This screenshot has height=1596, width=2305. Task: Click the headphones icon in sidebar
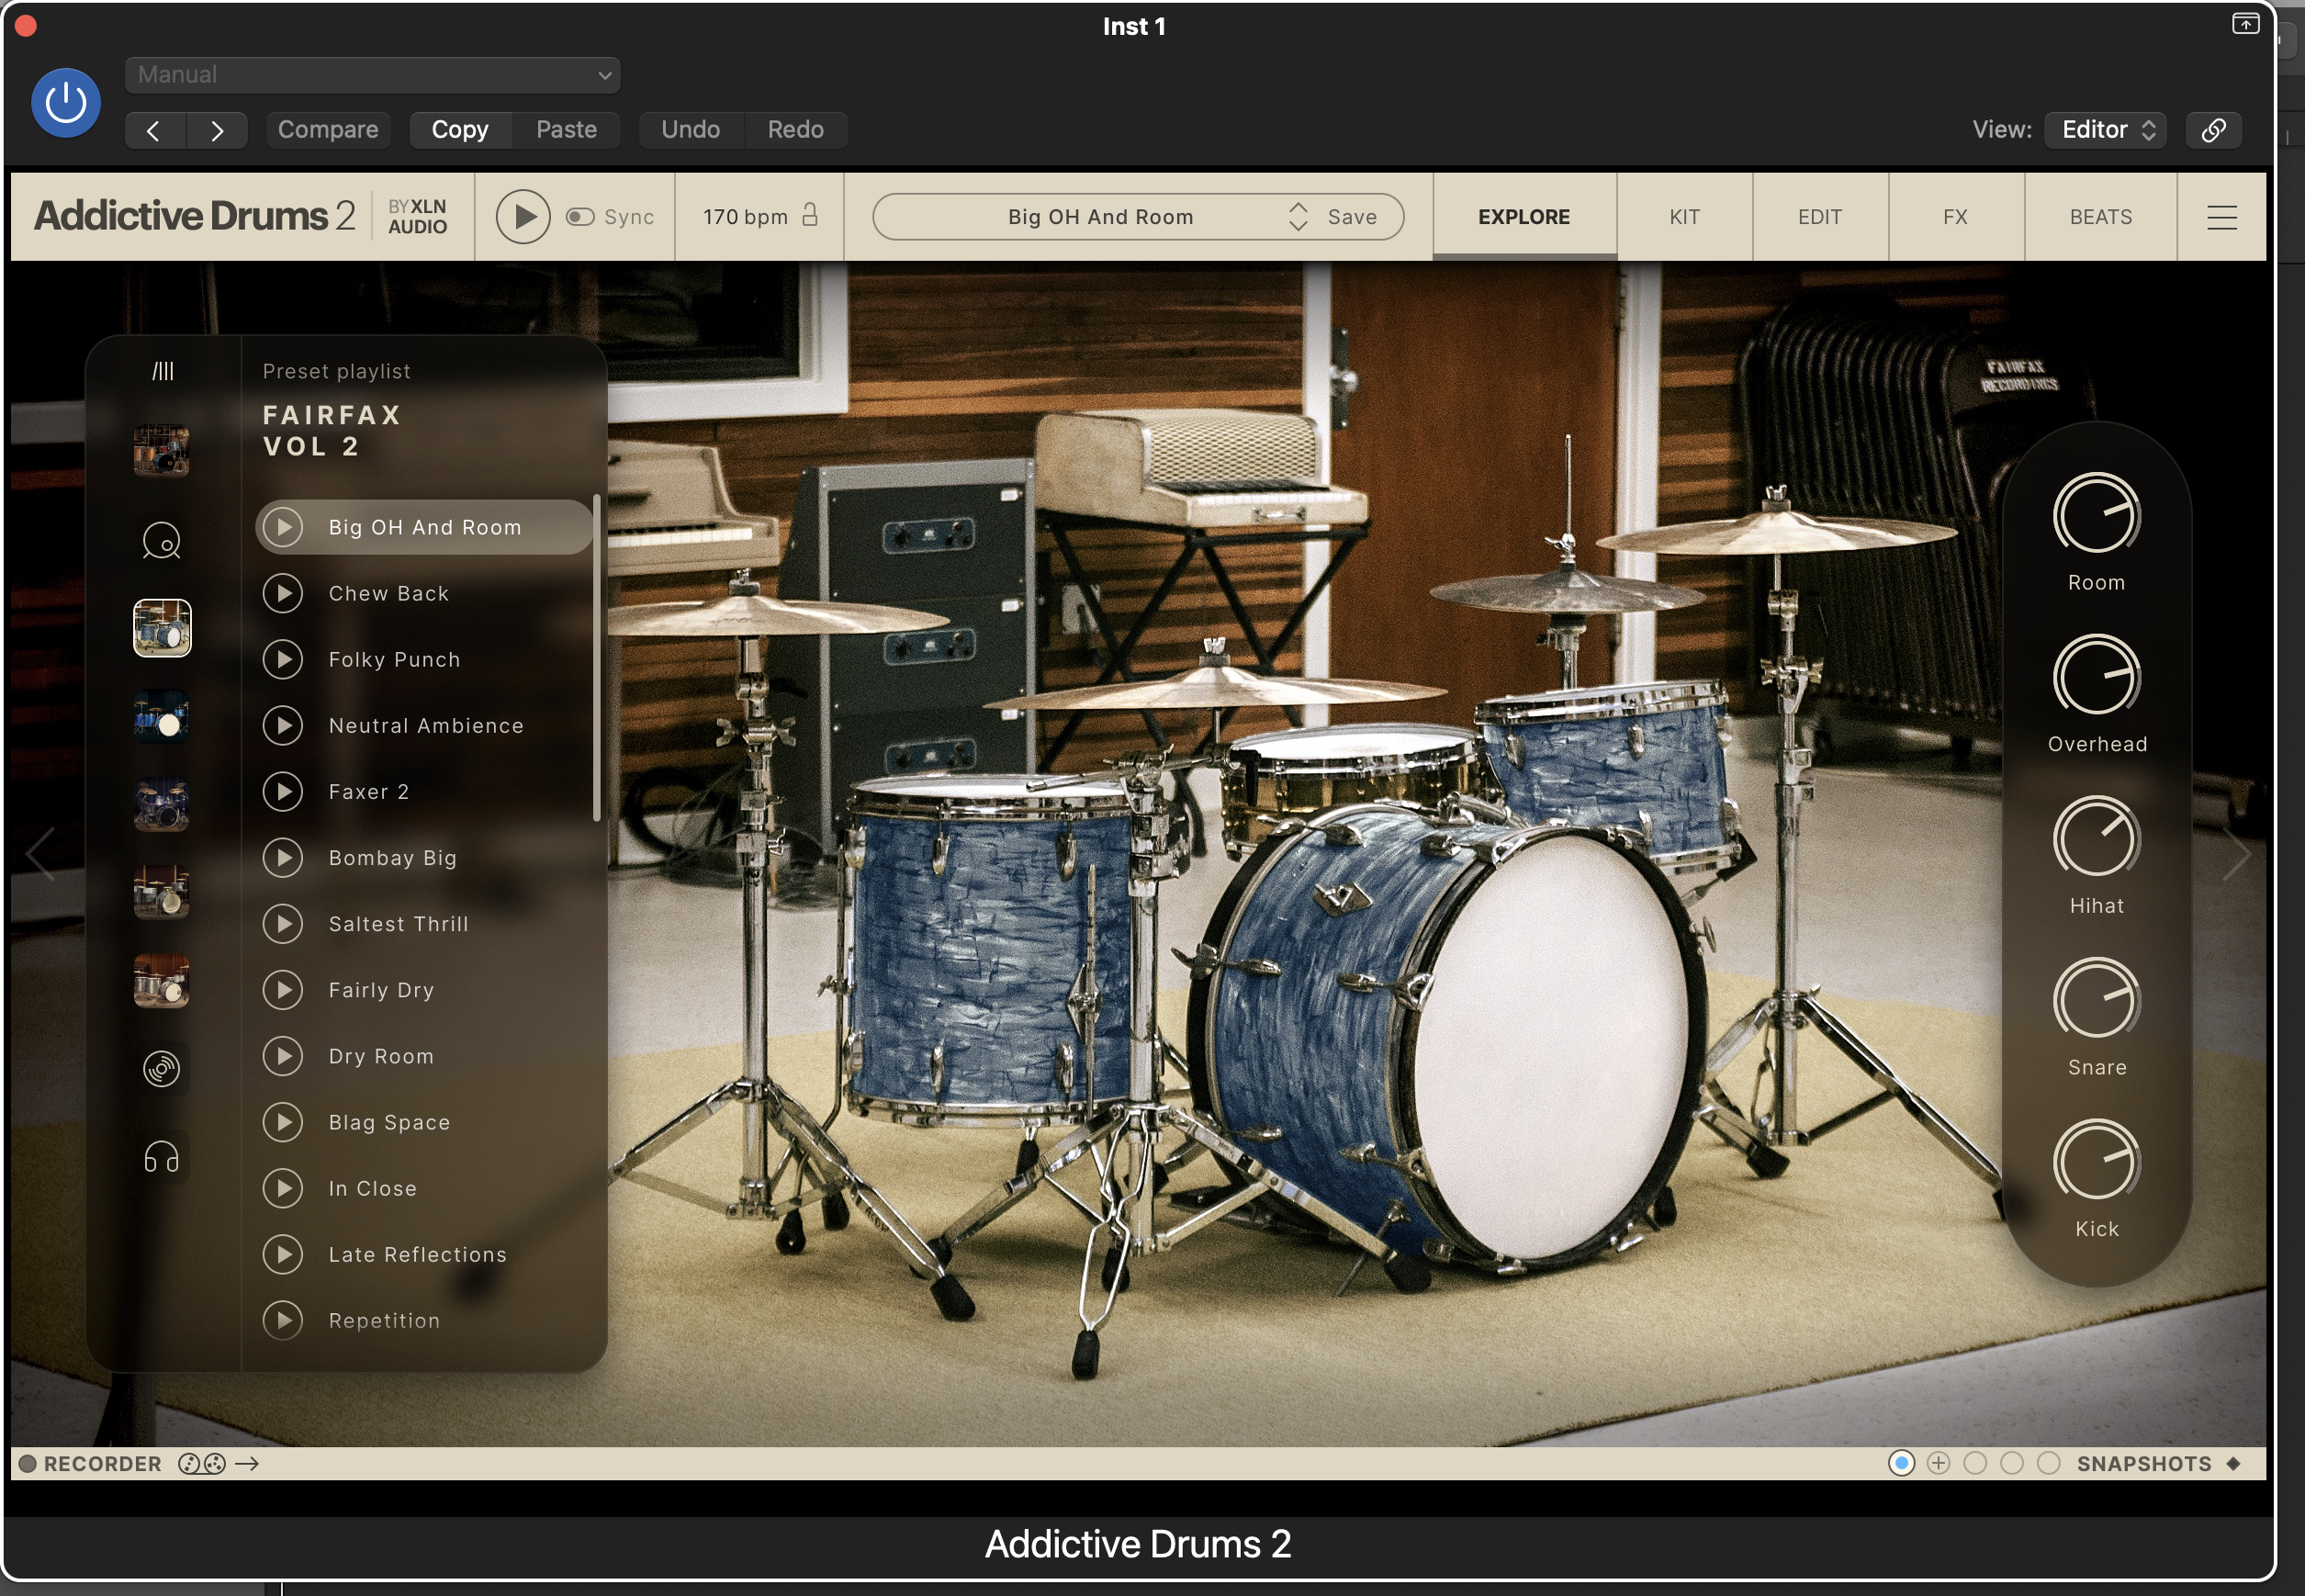162,1157
